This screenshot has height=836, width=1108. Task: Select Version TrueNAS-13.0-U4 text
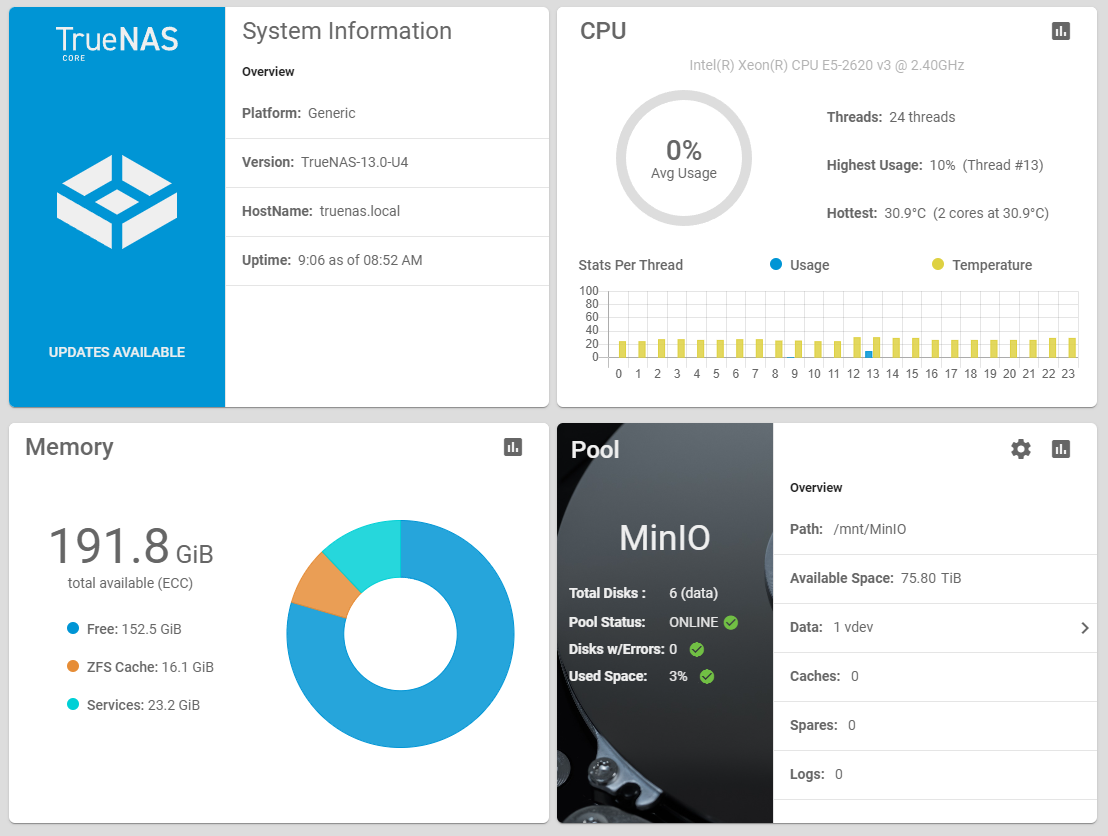pos(325,163)
